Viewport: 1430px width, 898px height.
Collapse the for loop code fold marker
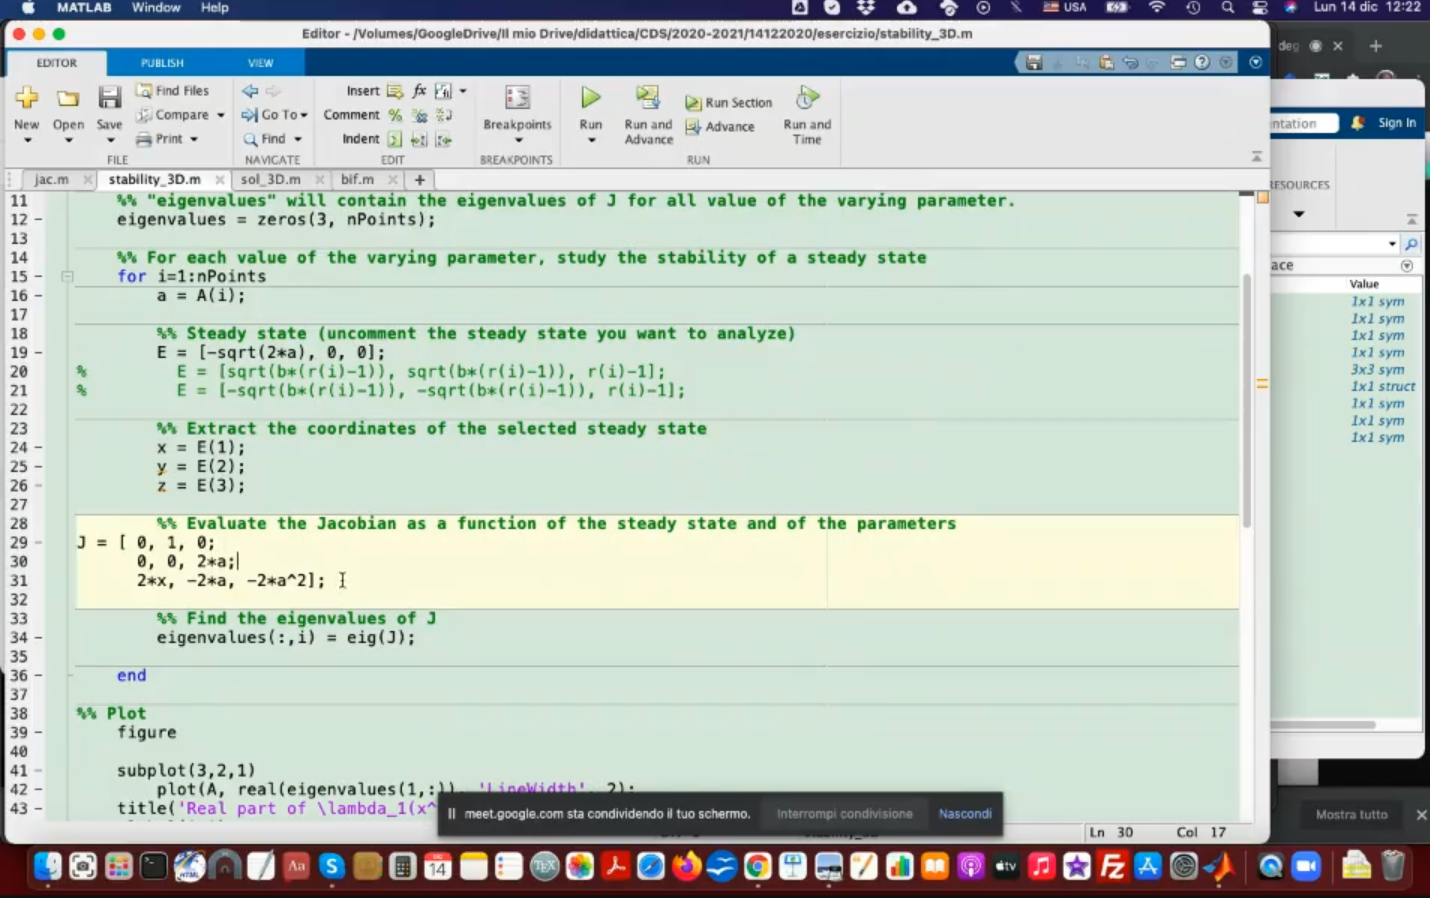click(67, 277)
